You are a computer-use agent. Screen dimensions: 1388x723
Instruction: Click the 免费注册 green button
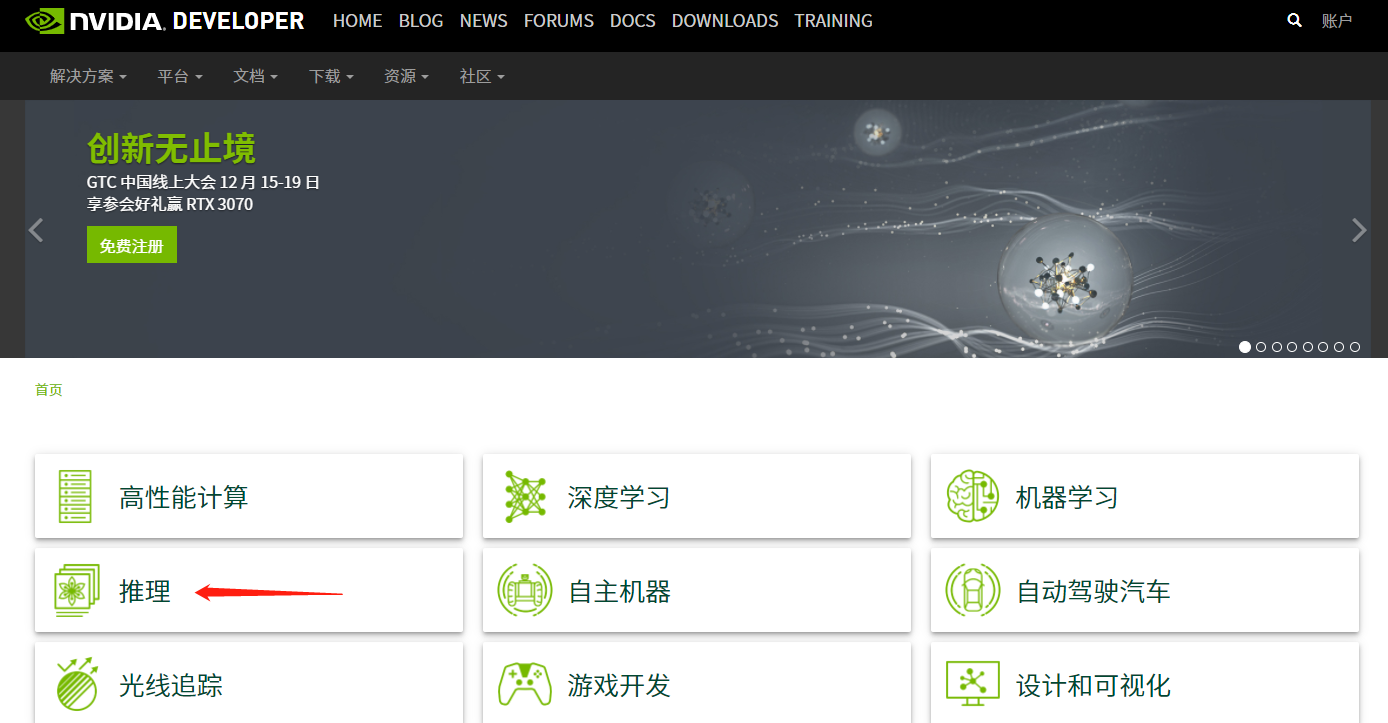[x=132, y=245]
